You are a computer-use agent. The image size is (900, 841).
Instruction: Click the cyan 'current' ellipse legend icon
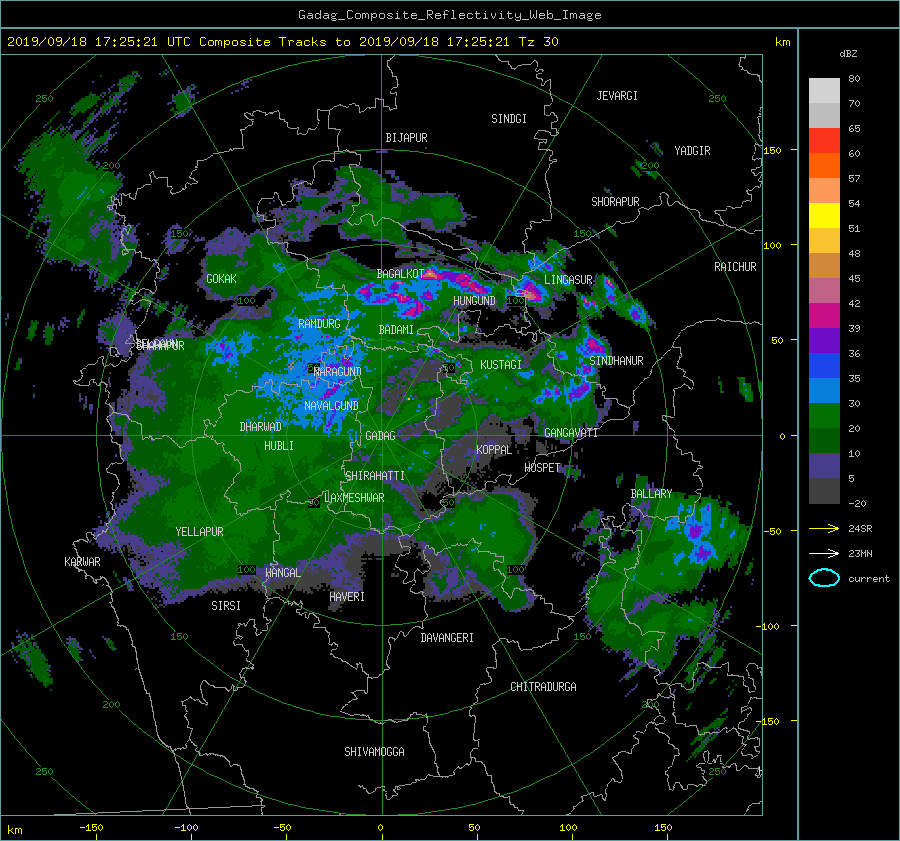(x=824, y=578)
